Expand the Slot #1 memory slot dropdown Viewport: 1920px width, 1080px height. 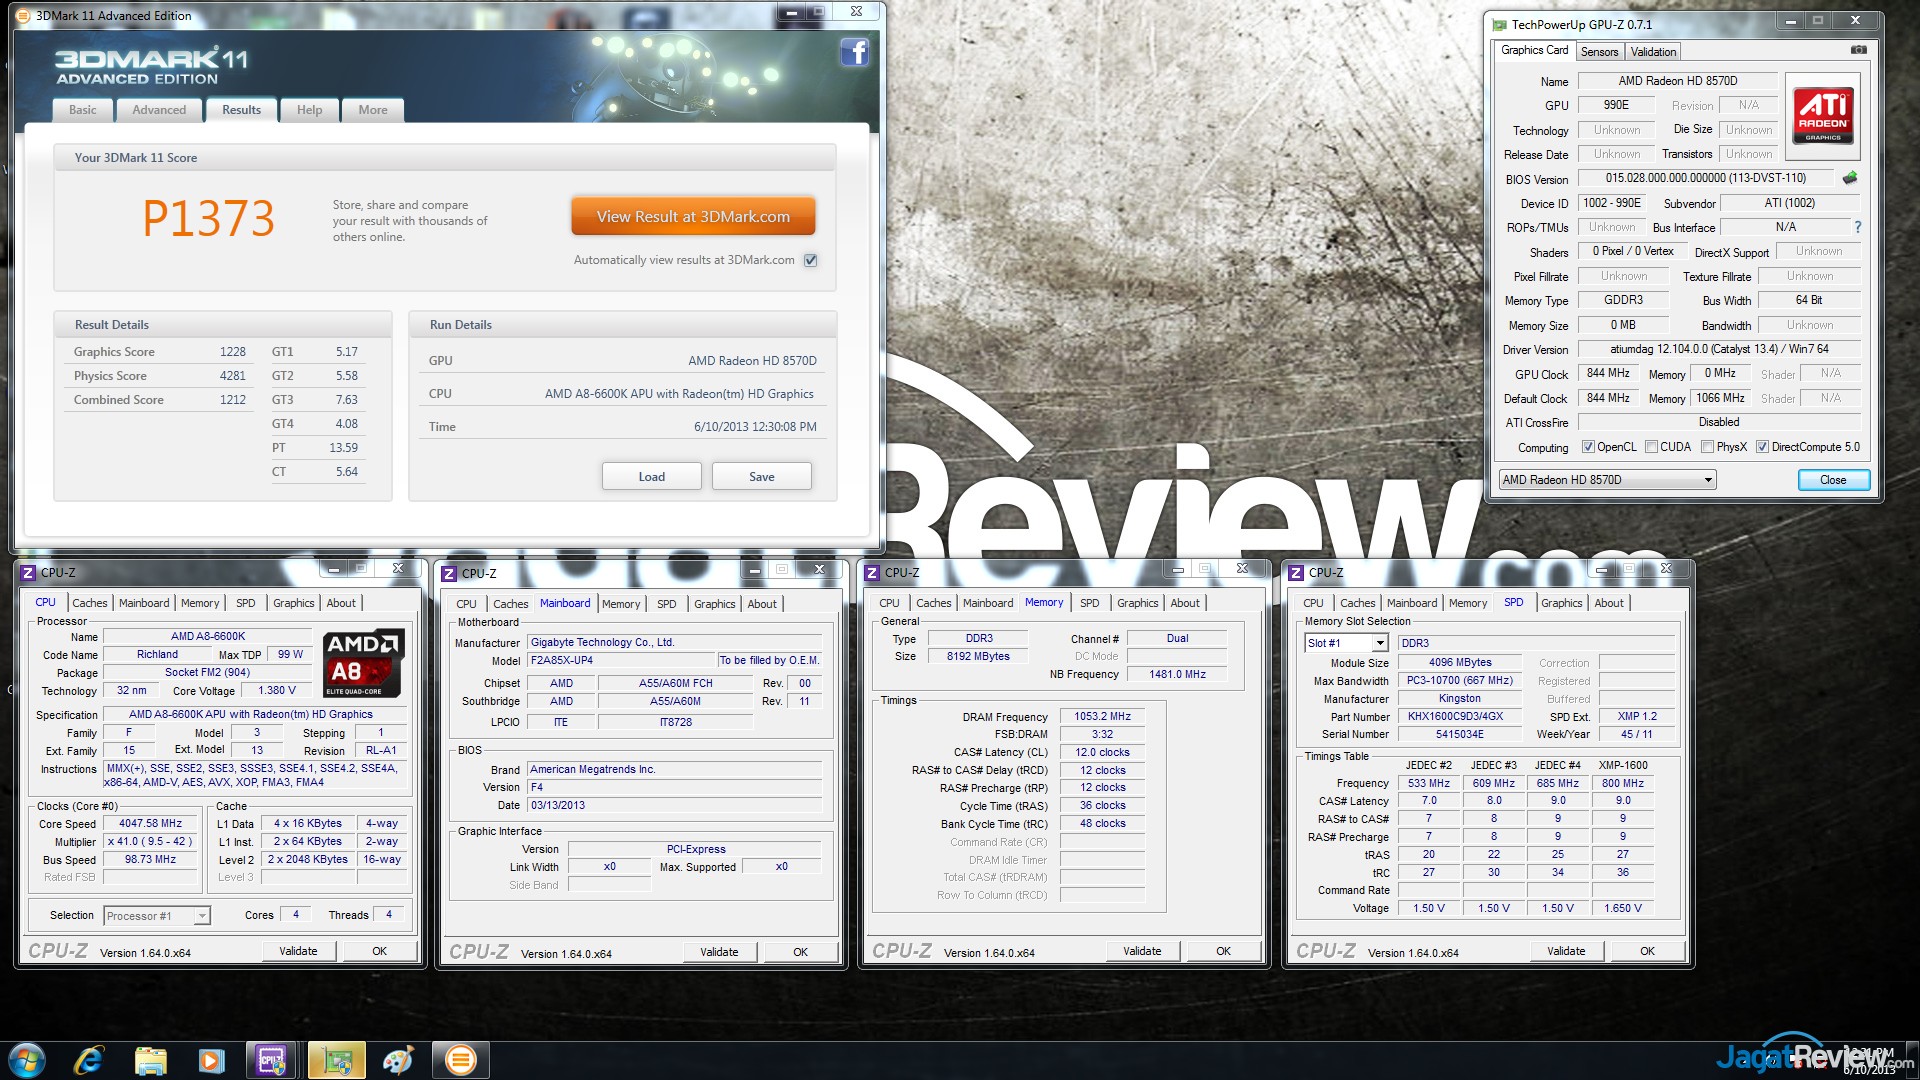pyautogui.click(x=1380, y=643)
